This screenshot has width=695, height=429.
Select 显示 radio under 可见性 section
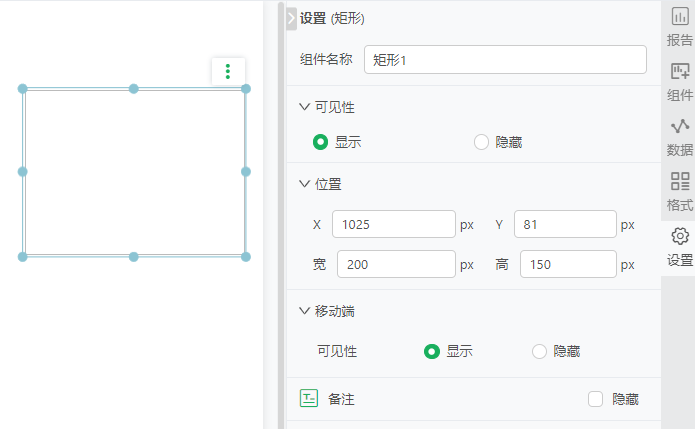321,142
